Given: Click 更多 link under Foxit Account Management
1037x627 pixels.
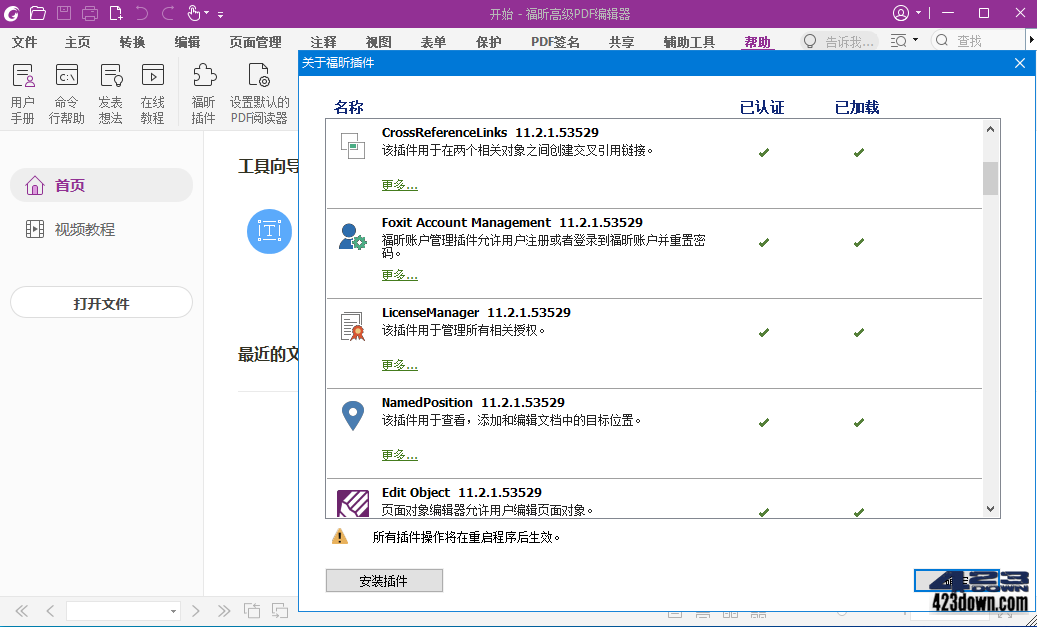Looking at the screenshot, I should 399,275.
